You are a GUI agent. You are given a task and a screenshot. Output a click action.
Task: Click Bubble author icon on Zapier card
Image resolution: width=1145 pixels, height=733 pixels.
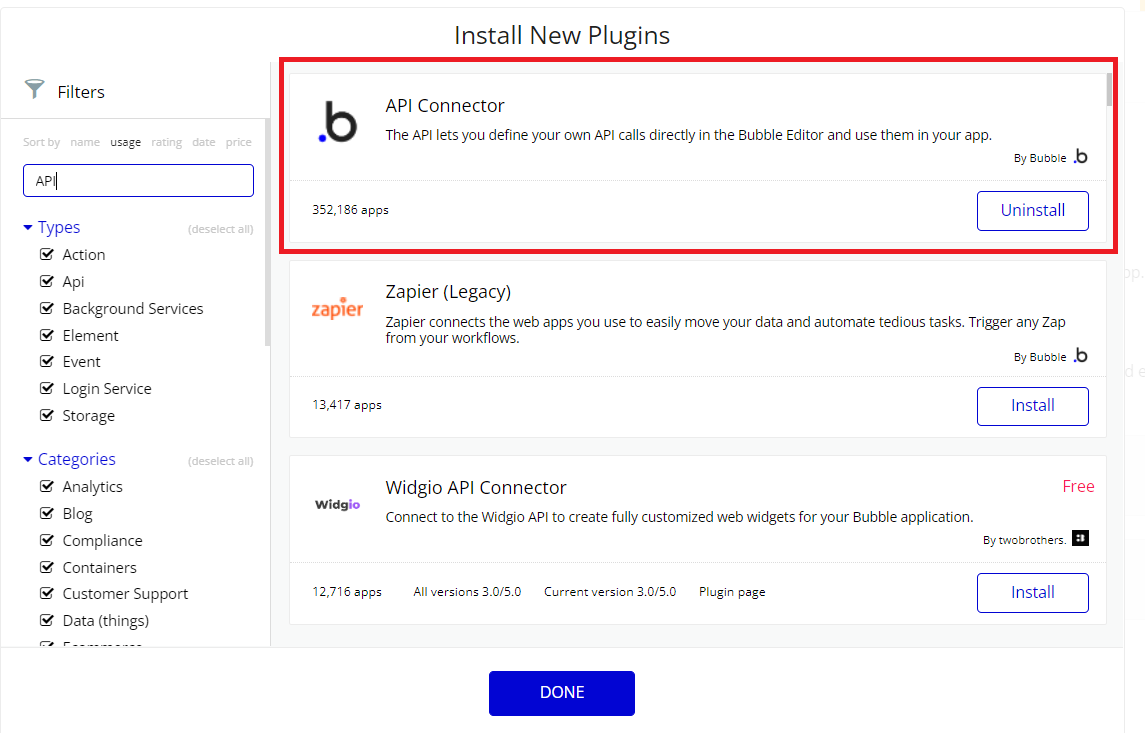[x=1081, y=356]
